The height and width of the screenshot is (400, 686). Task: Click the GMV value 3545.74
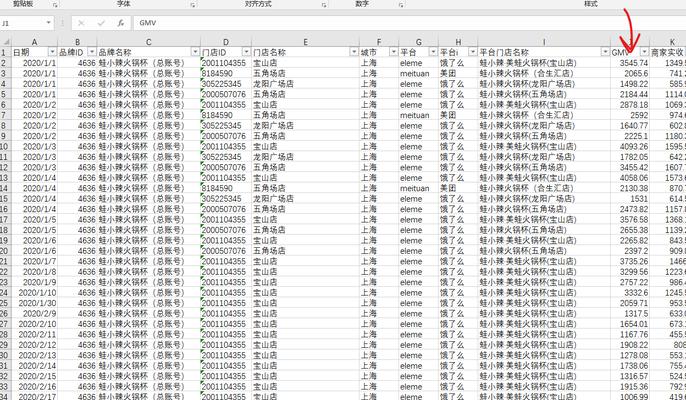click(x=634, y=63)
